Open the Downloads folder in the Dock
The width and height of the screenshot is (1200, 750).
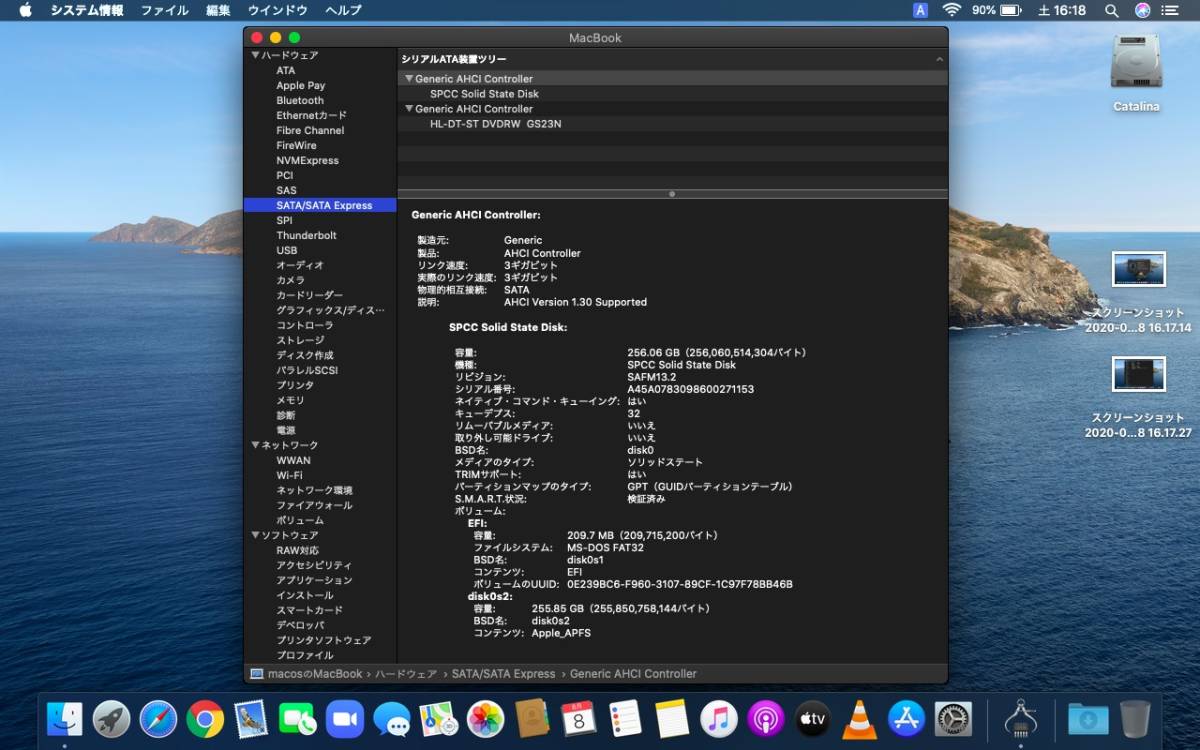(1087, 718)
